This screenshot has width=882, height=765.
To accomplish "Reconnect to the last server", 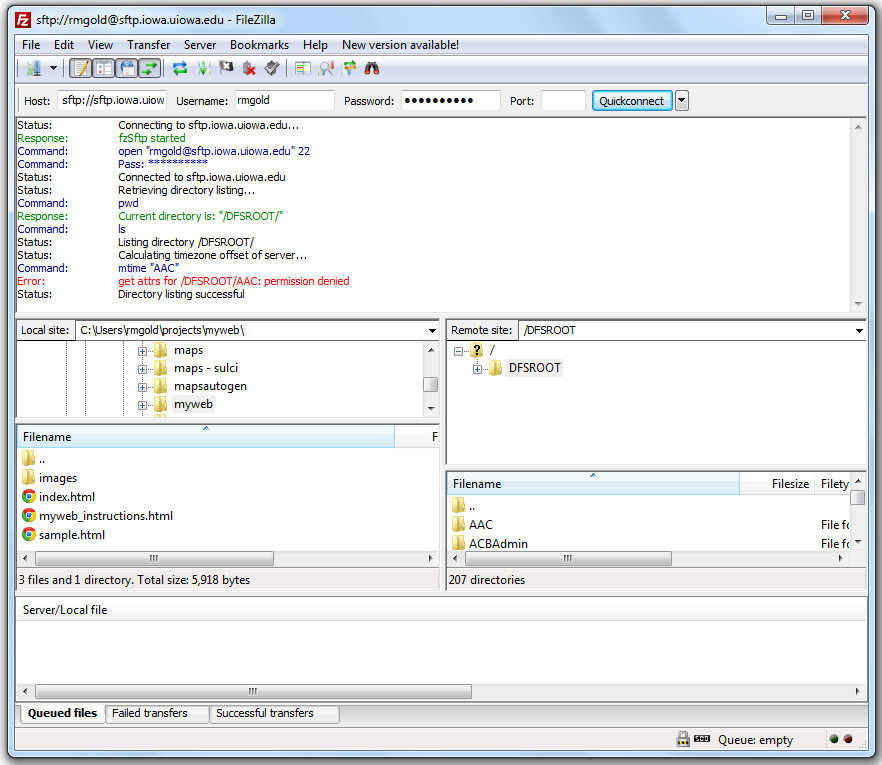I will [272, 69].
